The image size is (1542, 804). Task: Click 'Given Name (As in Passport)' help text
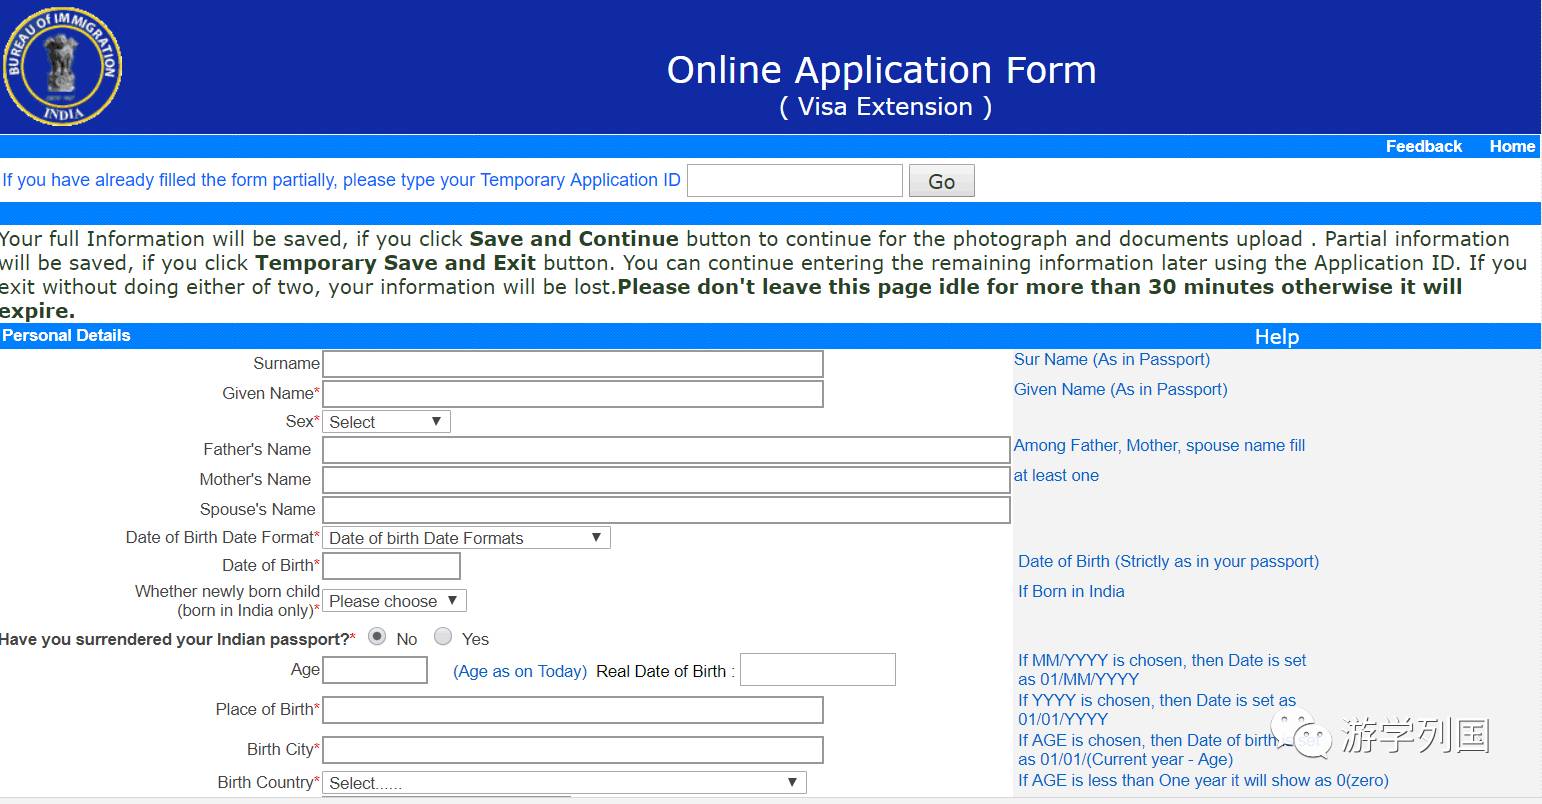[x=1121, y=390]
